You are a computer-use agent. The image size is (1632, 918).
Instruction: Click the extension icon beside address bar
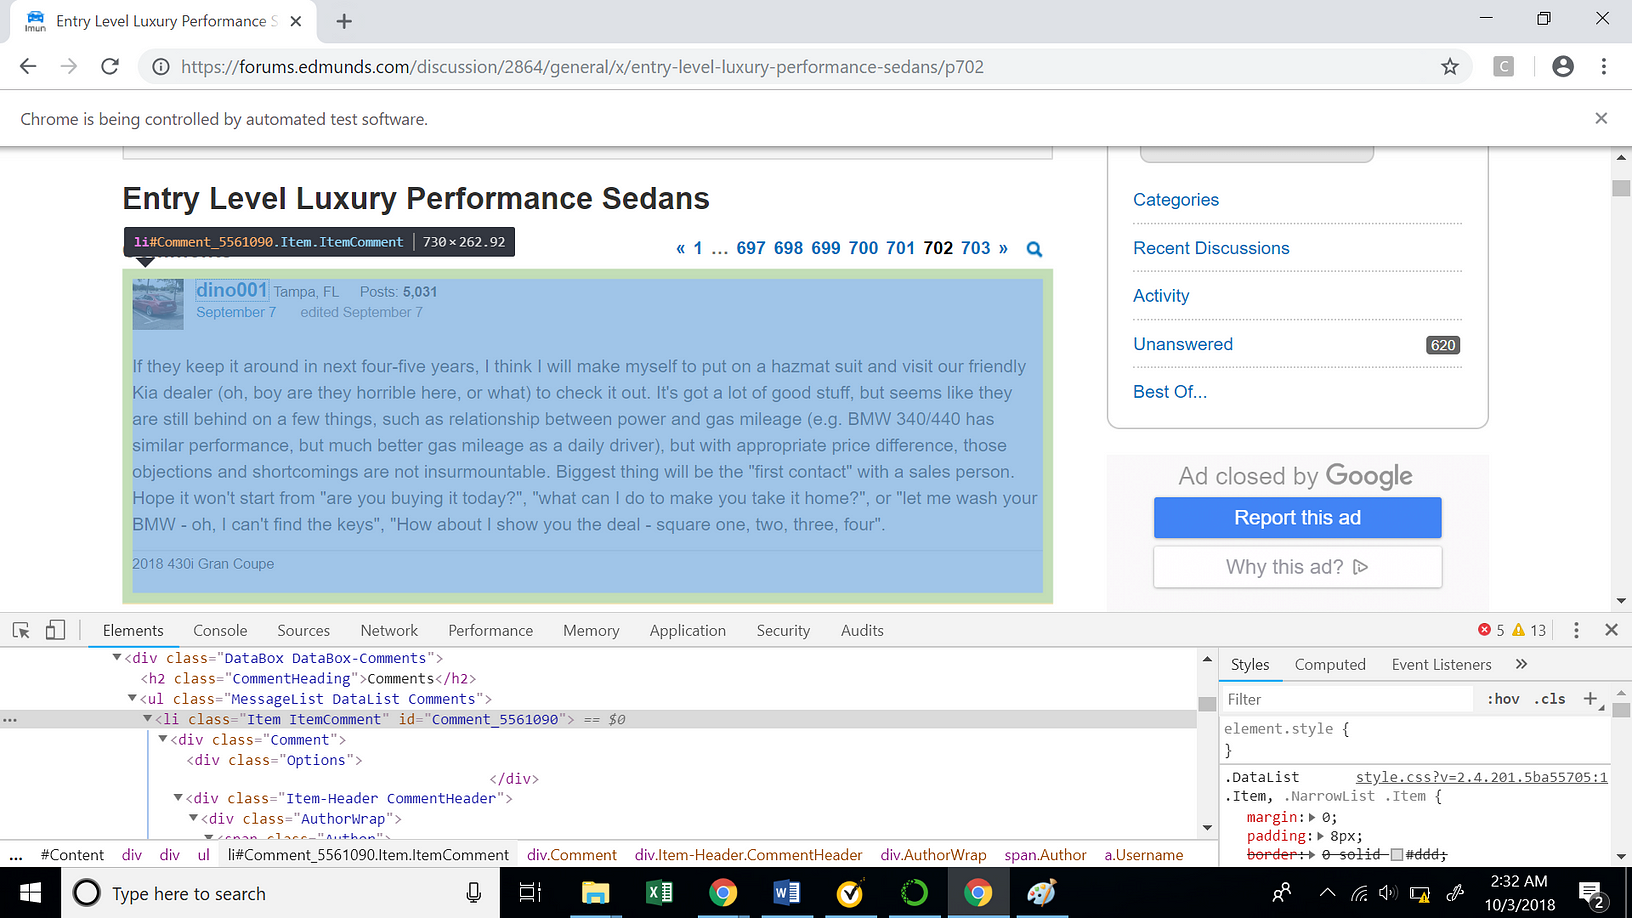coord(1503,66)
